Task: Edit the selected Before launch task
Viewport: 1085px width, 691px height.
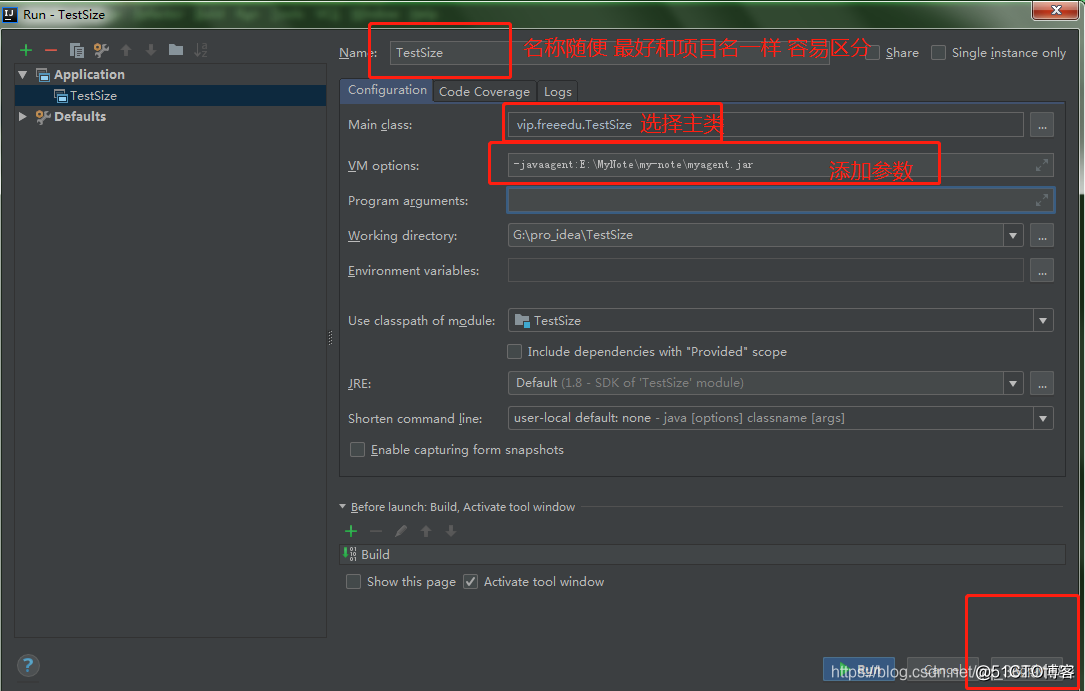Action: point(401,531)
